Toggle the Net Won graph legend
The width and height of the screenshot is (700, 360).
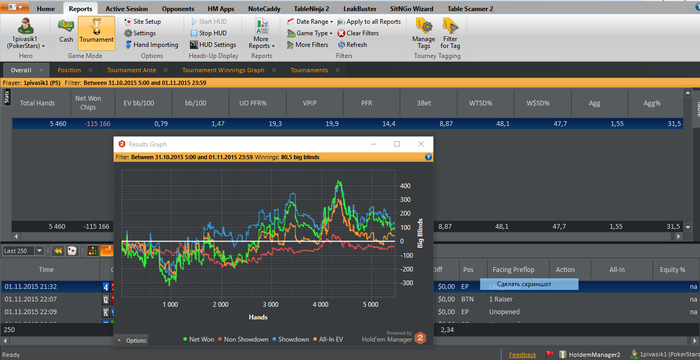[198, 339]
